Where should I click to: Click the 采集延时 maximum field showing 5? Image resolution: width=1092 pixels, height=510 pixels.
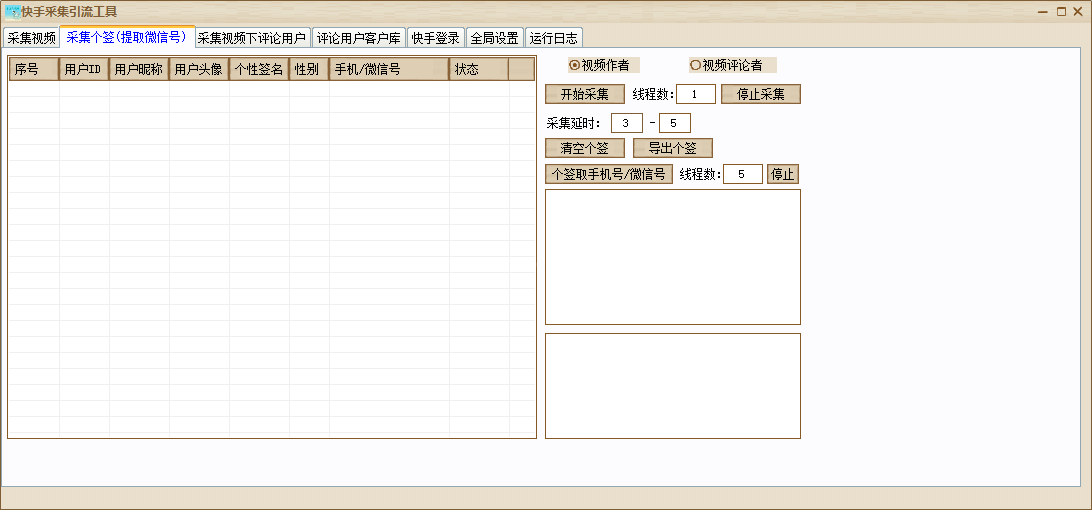674,123
